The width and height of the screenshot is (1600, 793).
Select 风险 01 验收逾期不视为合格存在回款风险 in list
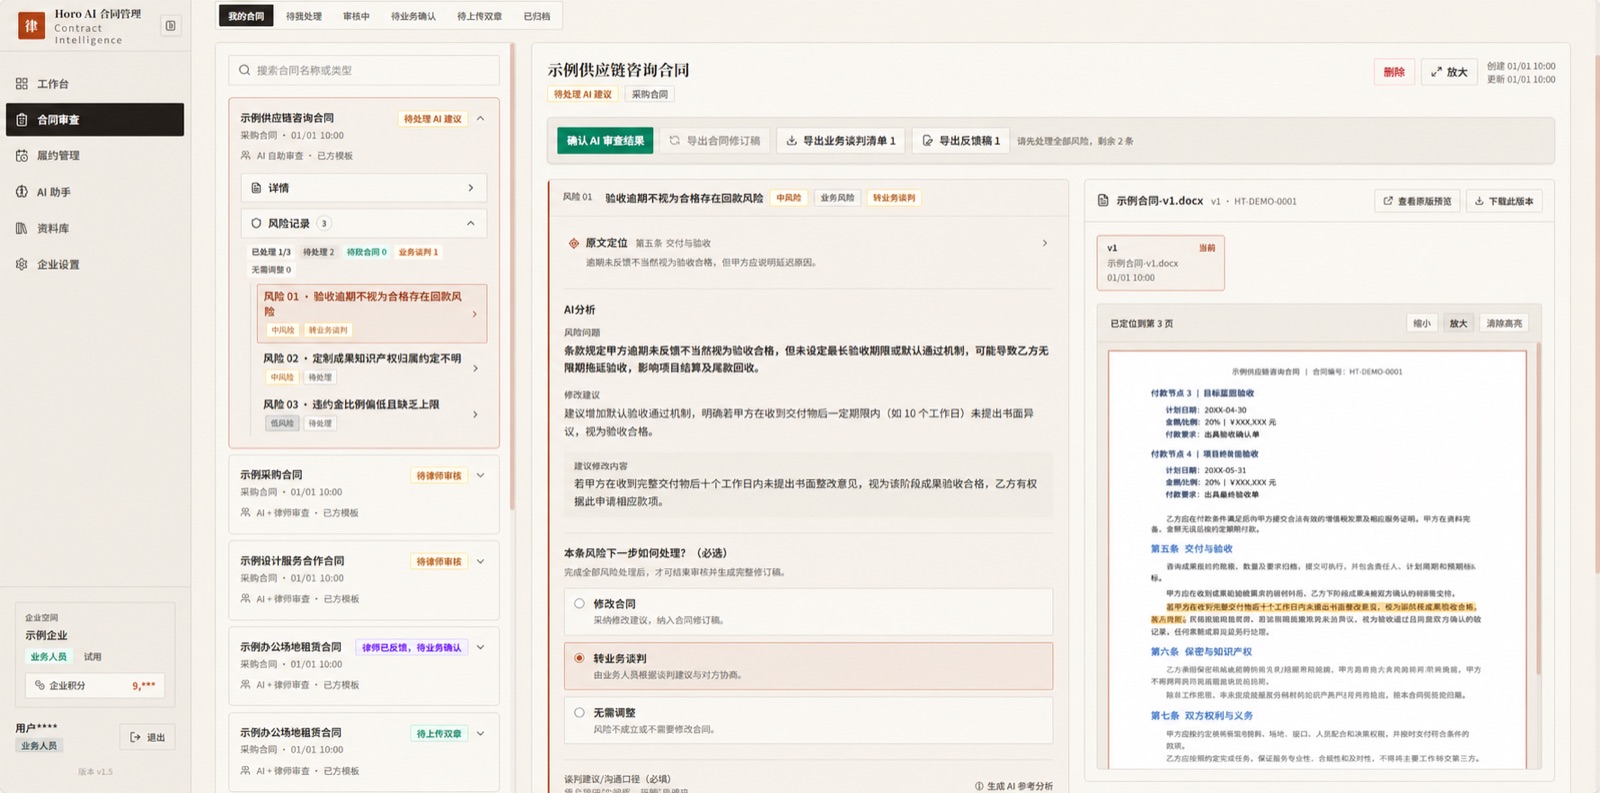371,313
